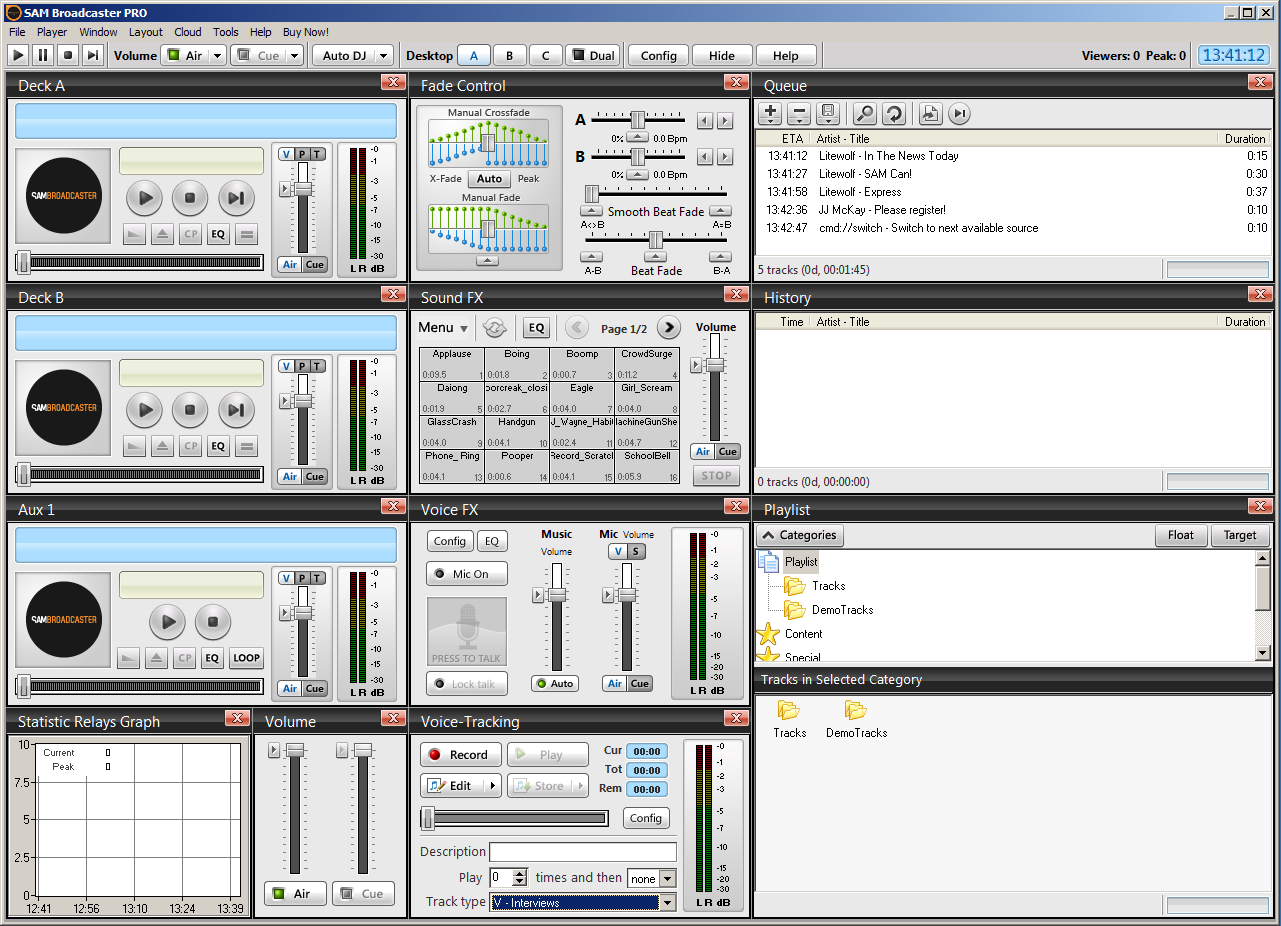Viewport: 1281px width, 926px height.
Task: Click the Target button in Playlist
Action: click(1240, 535)
